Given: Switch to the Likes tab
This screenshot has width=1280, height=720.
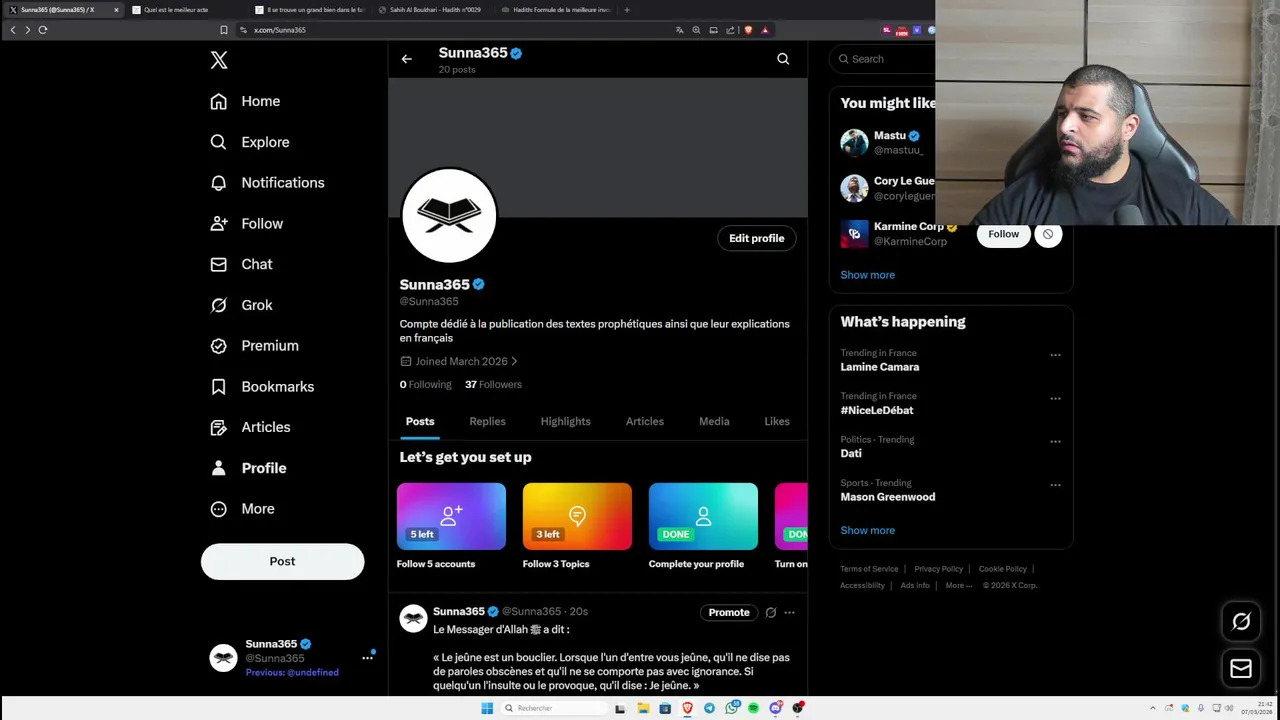Looking at the screenshot, I should 777,422.
